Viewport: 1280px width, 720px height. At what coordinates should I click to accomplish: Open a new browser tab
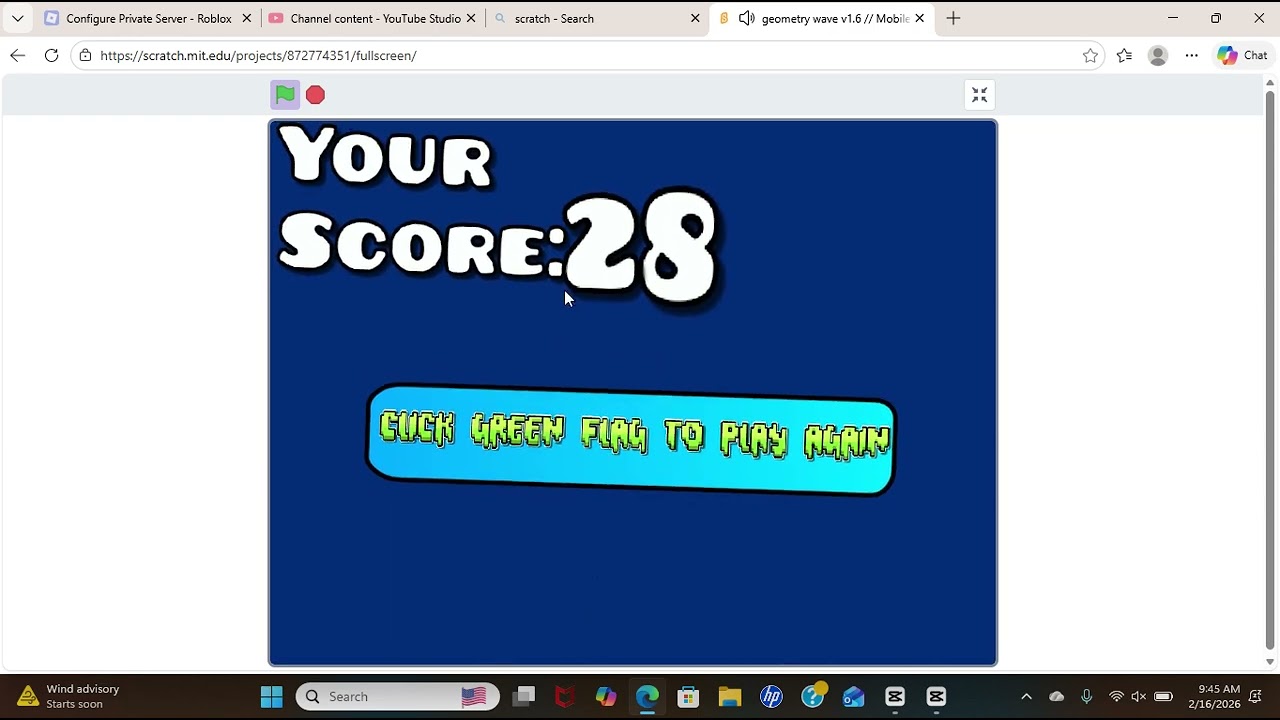click(953, 18)
